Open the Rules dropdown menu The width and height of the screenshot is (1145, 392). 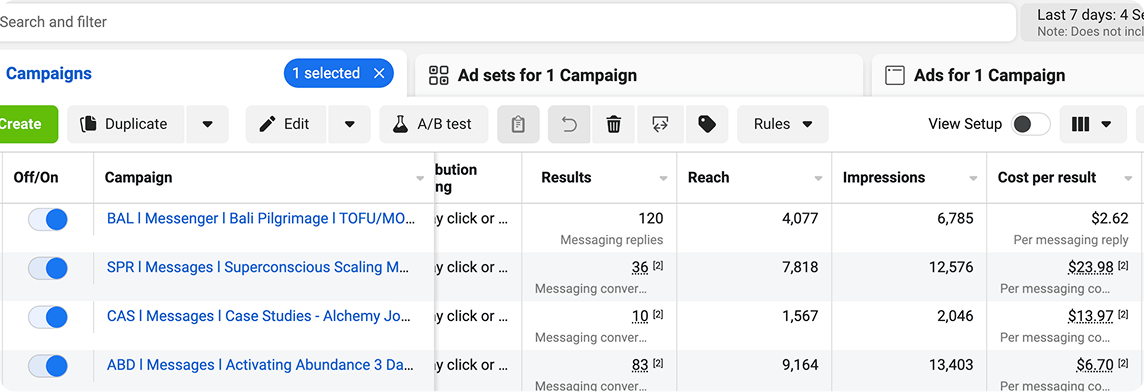(x=783, y=124)
